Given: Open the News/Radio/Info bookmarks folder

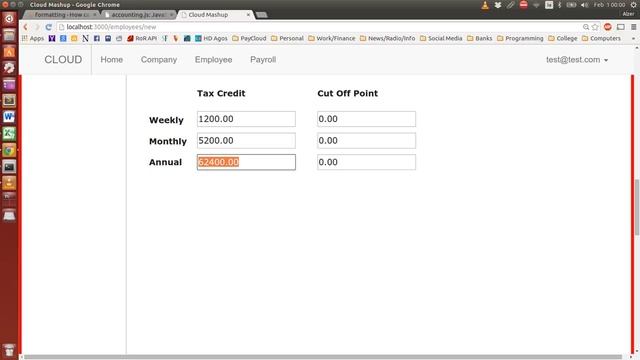Looking at the screenshot, I should tap(387, 38).
